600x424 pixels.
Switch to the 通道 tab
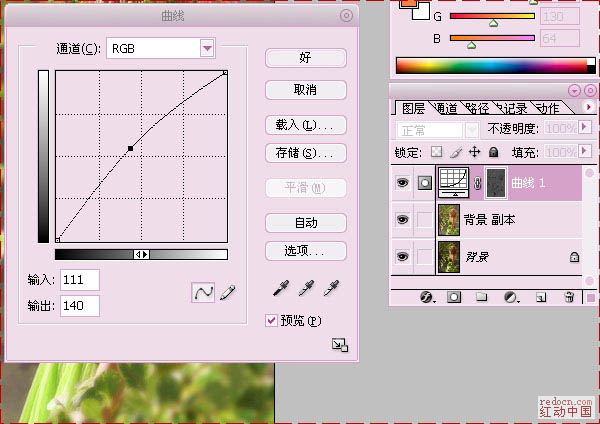coord(446,109)
